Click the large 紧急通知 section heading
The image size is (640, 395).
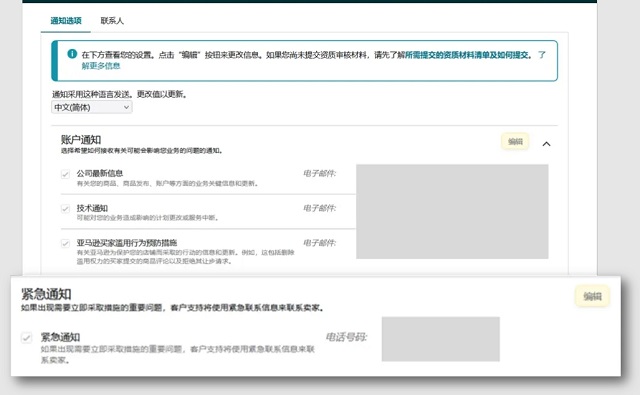point(46,294)
